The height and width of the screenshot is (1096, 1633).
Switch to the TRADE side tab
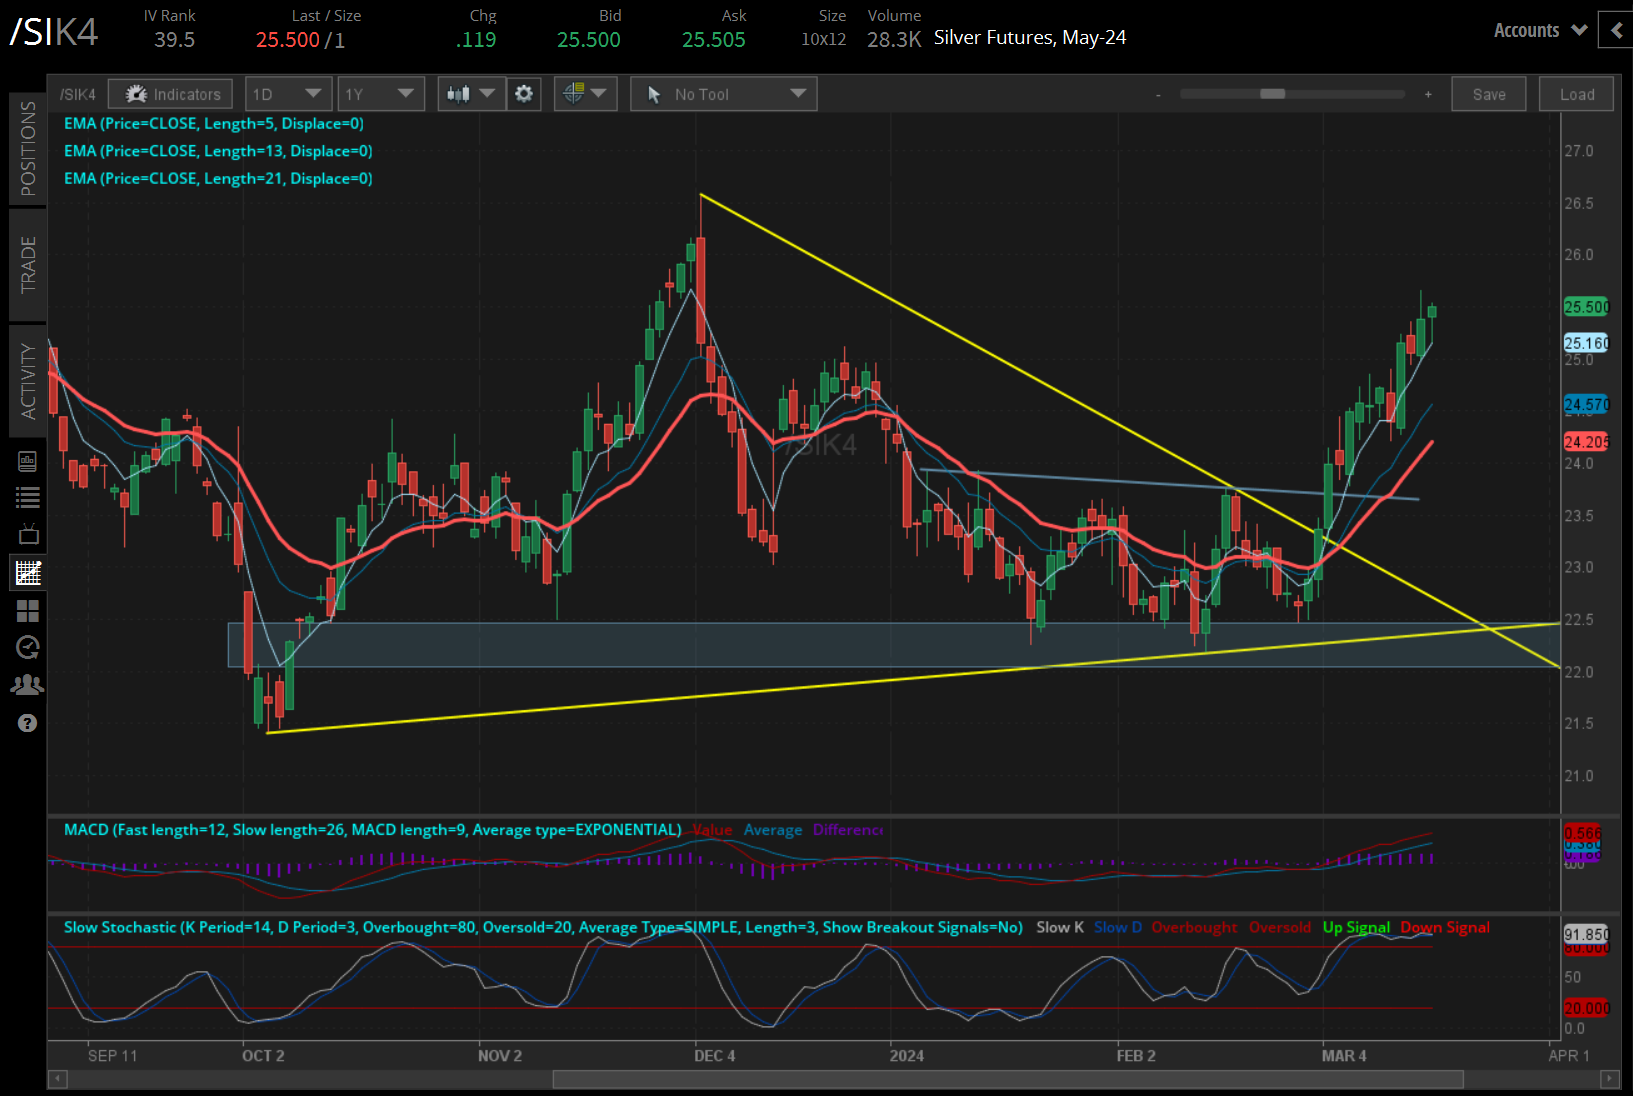tap(28, 265)
